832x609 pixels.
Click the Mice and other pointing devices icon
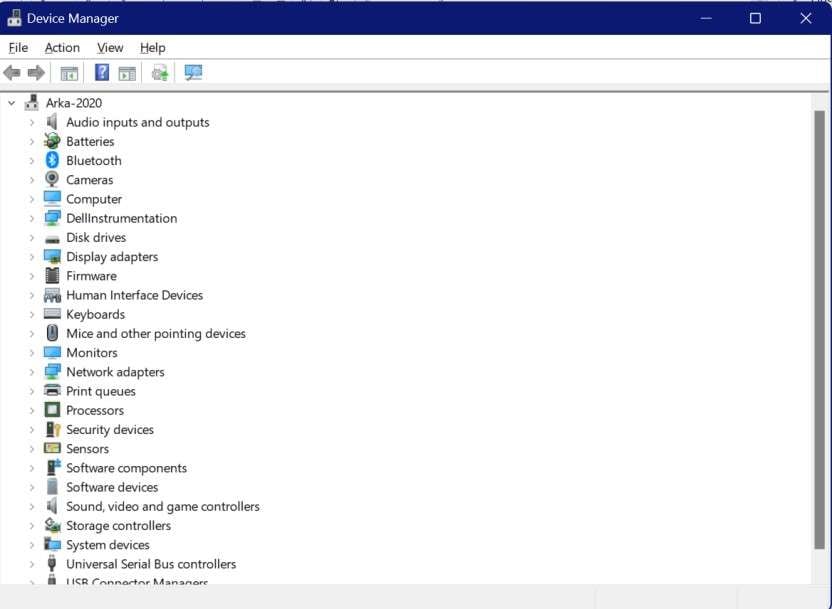point(52,333)
